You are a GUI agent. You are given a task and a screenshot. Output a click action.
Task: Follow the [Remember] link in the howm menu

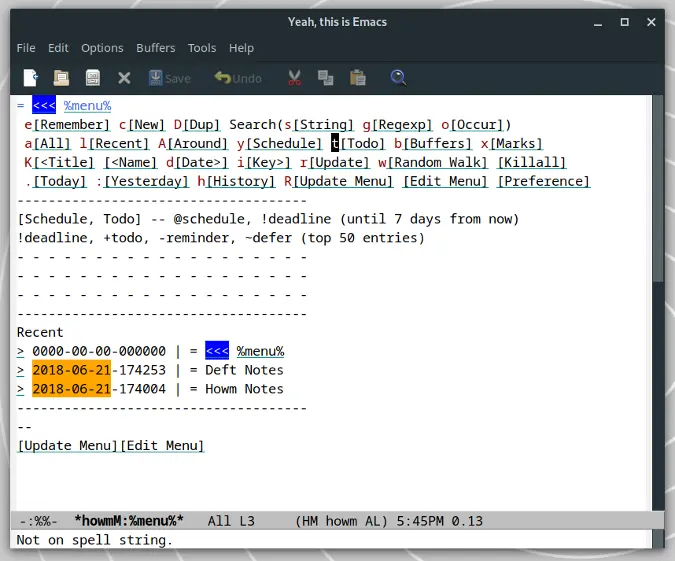pyautogui.click(x=71, y=125)
